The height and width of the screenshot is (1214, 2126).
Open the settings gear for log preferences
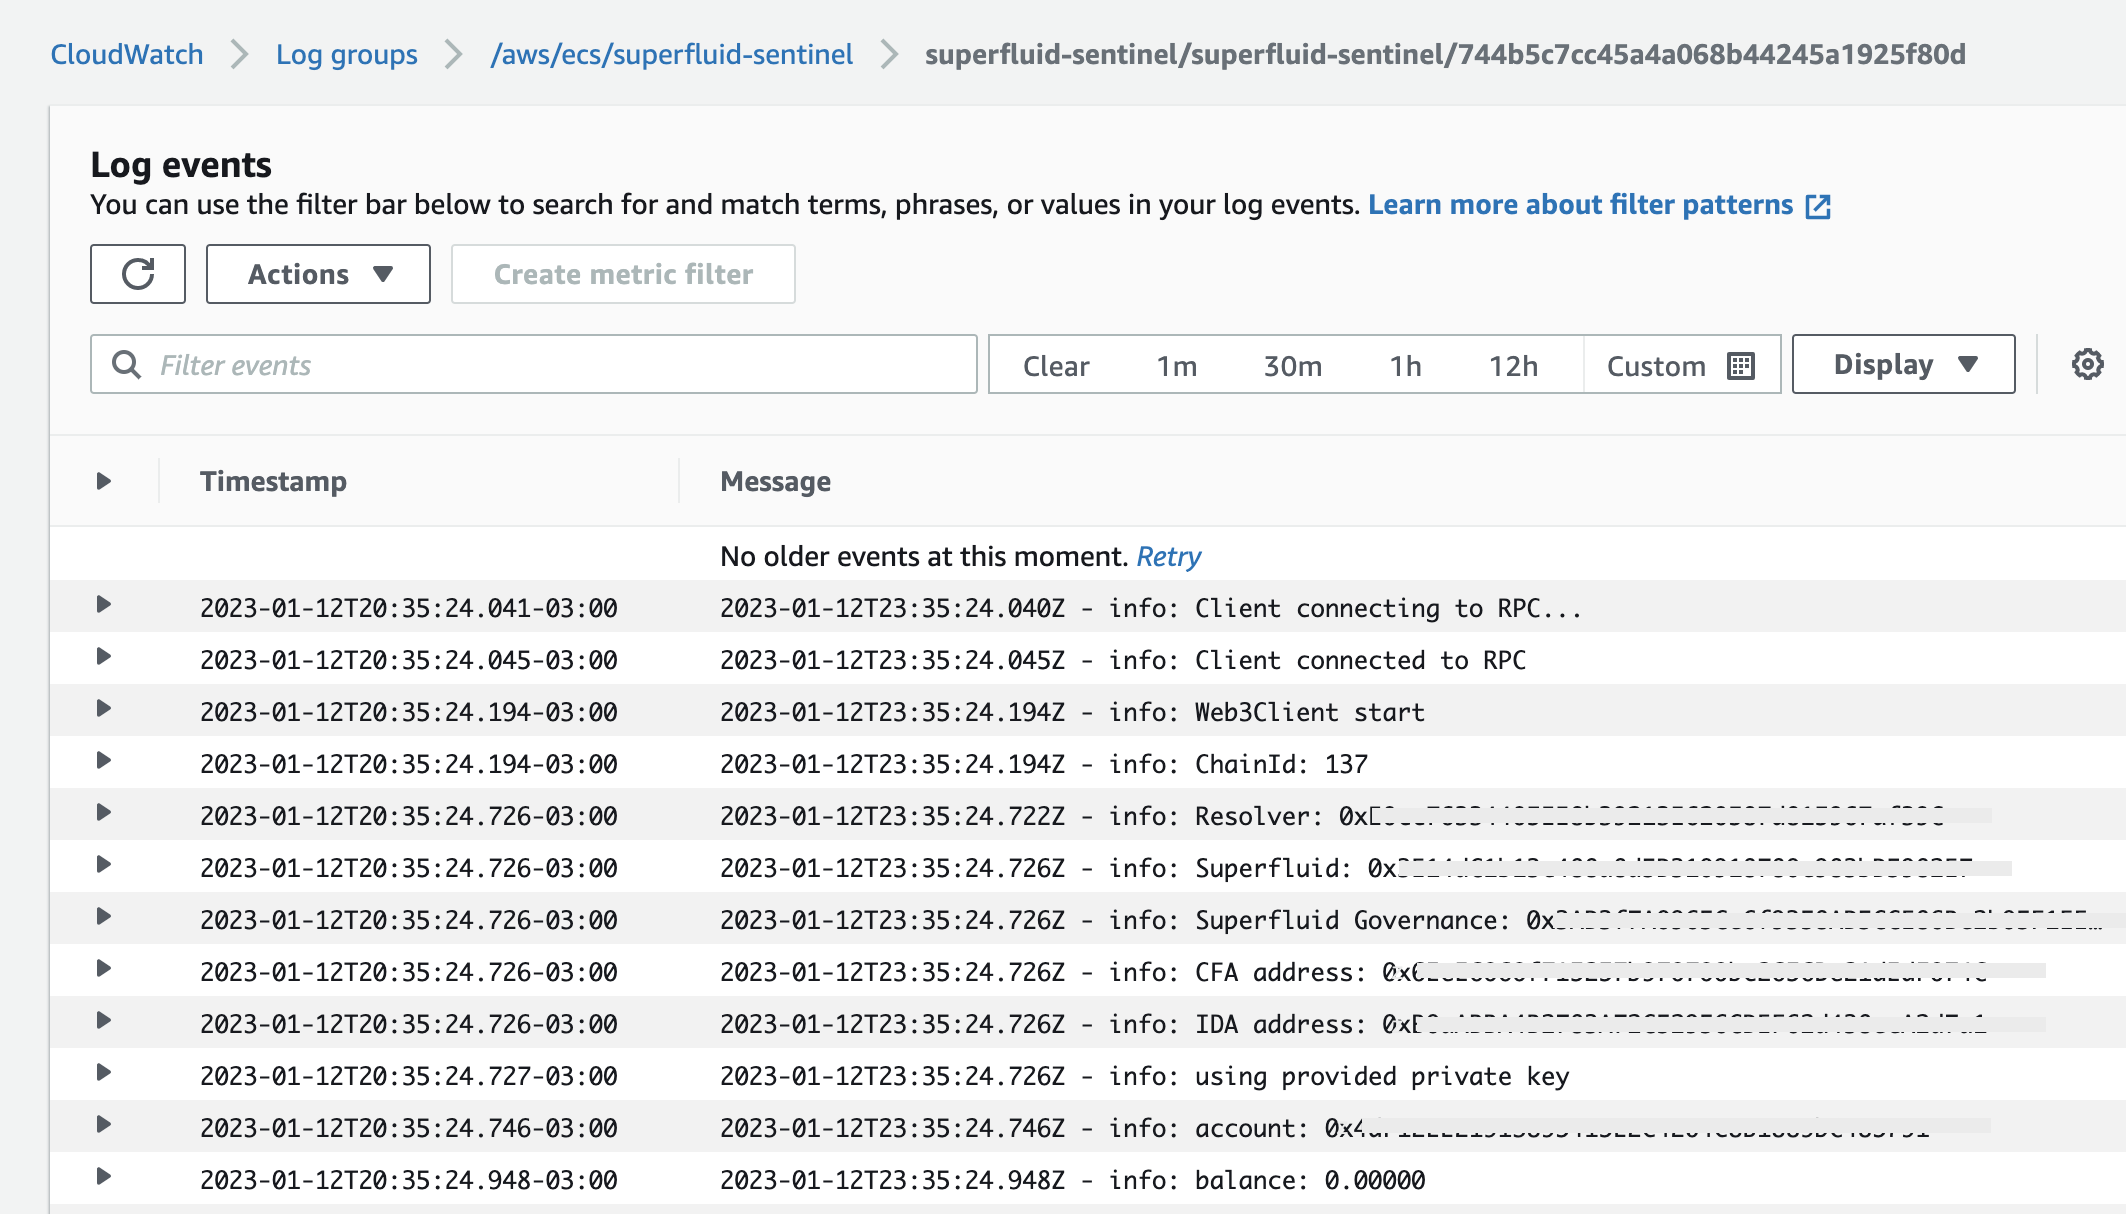coord(2087,364)
